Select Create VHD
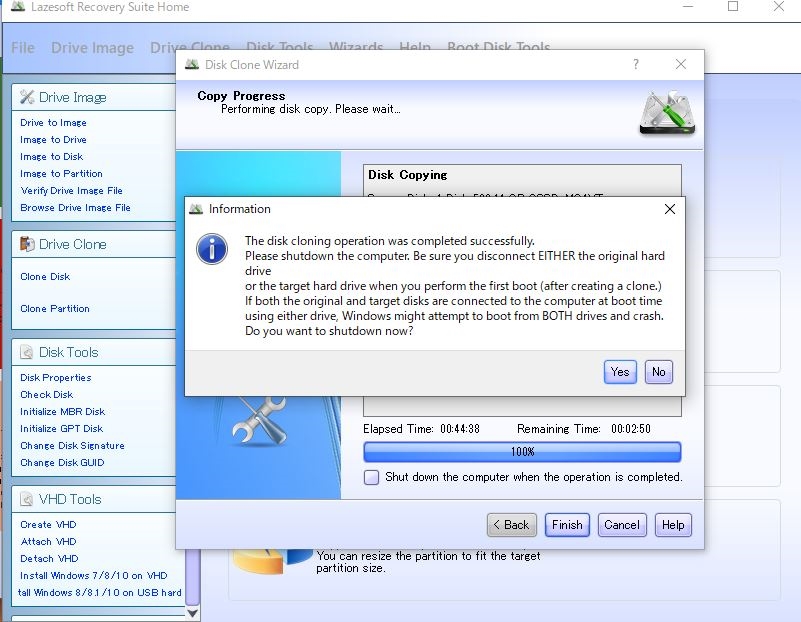This screenshot has height=622, width=801. pyautogui.click(x=48, y=524)
